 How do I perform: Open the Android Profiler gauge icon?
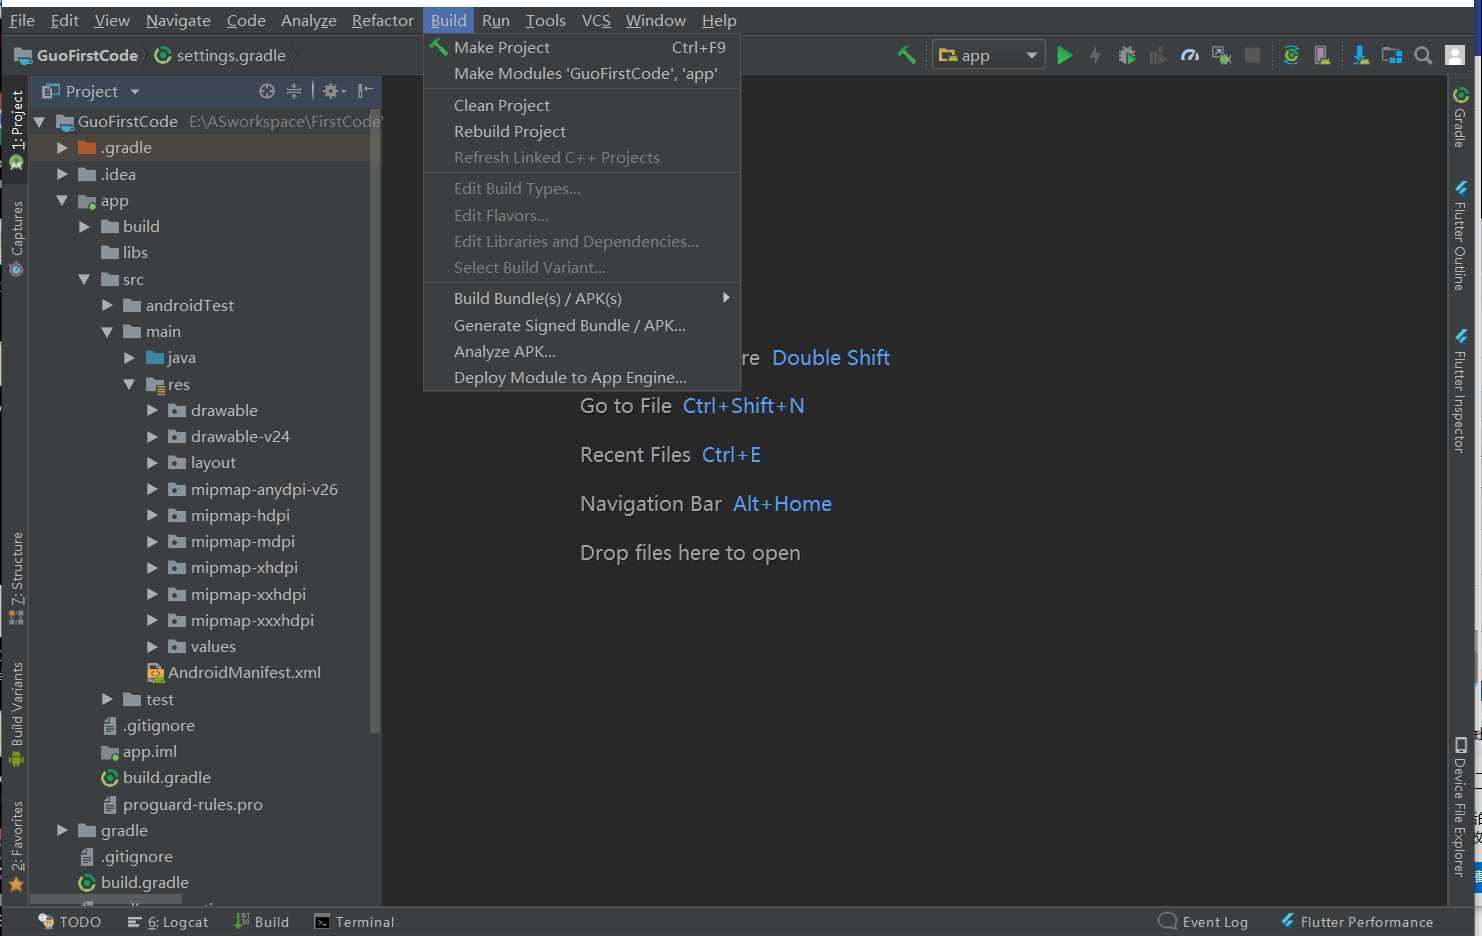pos(1189,55)
